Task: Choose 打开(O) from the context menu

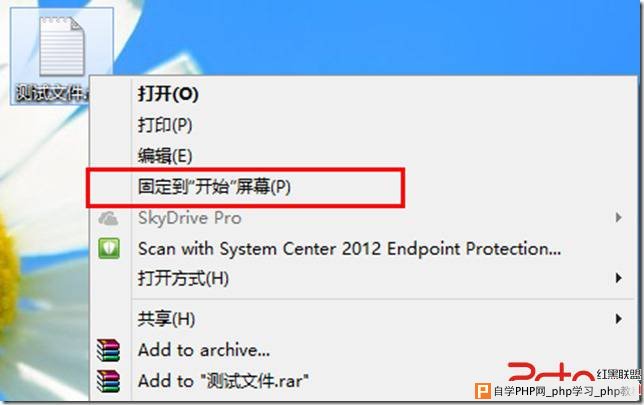Action: click(x=363, y=94)
